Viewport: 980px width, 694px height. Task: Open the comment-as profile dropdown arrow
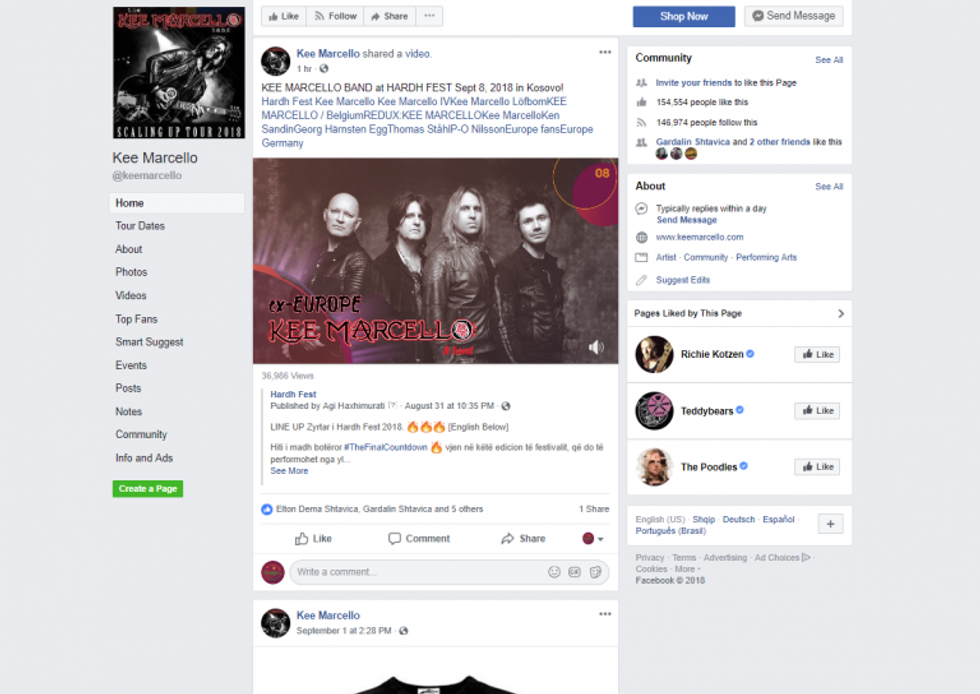tap(593, 539)
